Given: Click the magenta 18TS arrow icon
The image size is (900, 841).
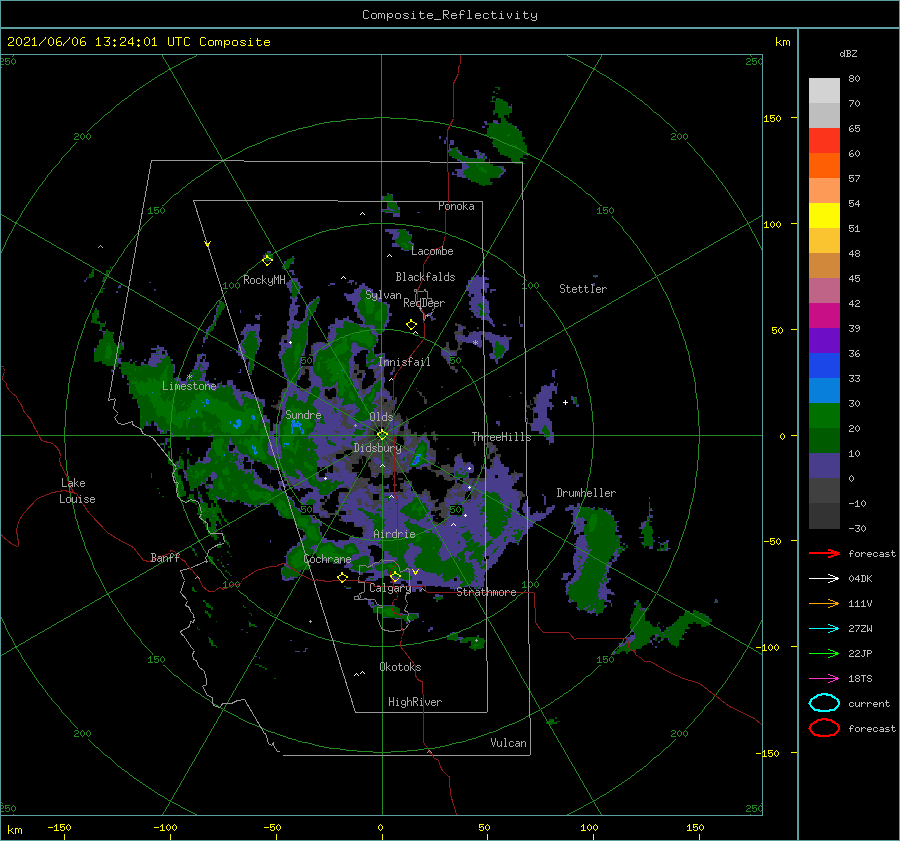Looking at the screenshot, I should click(824, 679).
